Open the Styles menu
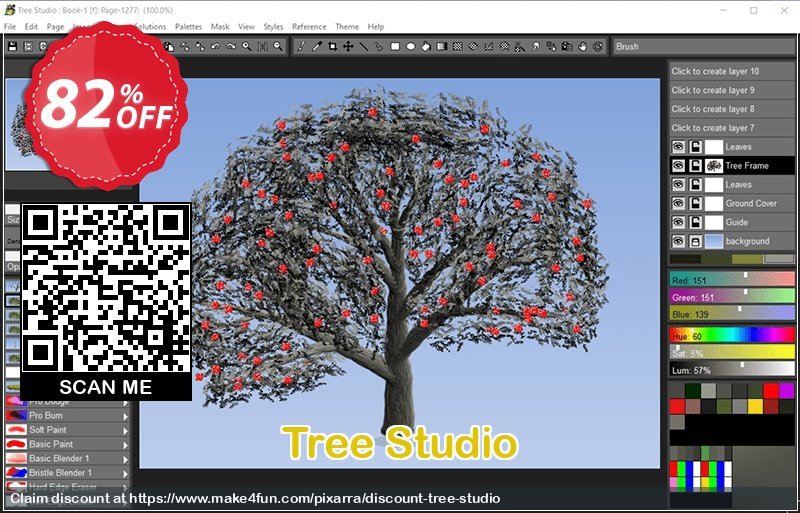Image resolution: width=800 pixels, height=513 pixels. coord(273,27)
